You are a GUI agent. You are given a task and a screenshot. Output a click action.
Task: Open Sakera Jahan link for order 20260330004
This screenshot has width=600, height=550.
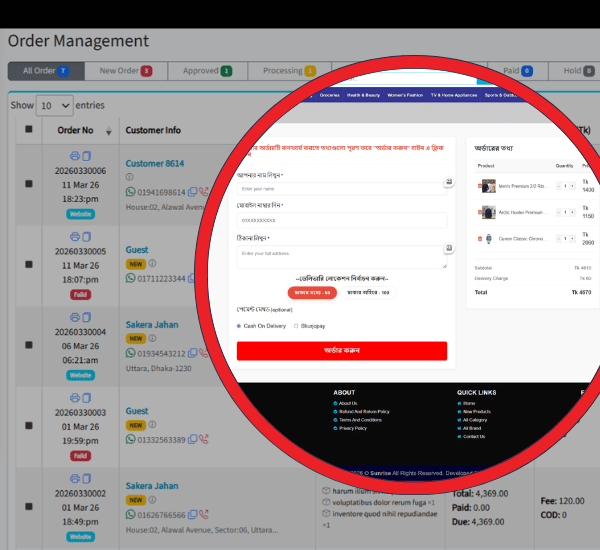point(152,325)
